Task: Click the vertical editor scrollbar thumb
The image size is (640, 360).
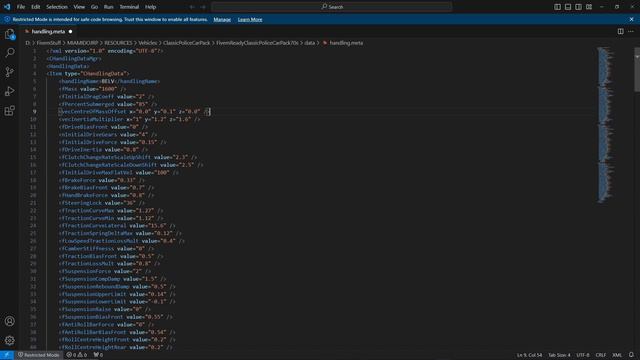Action: coord(637,69)
